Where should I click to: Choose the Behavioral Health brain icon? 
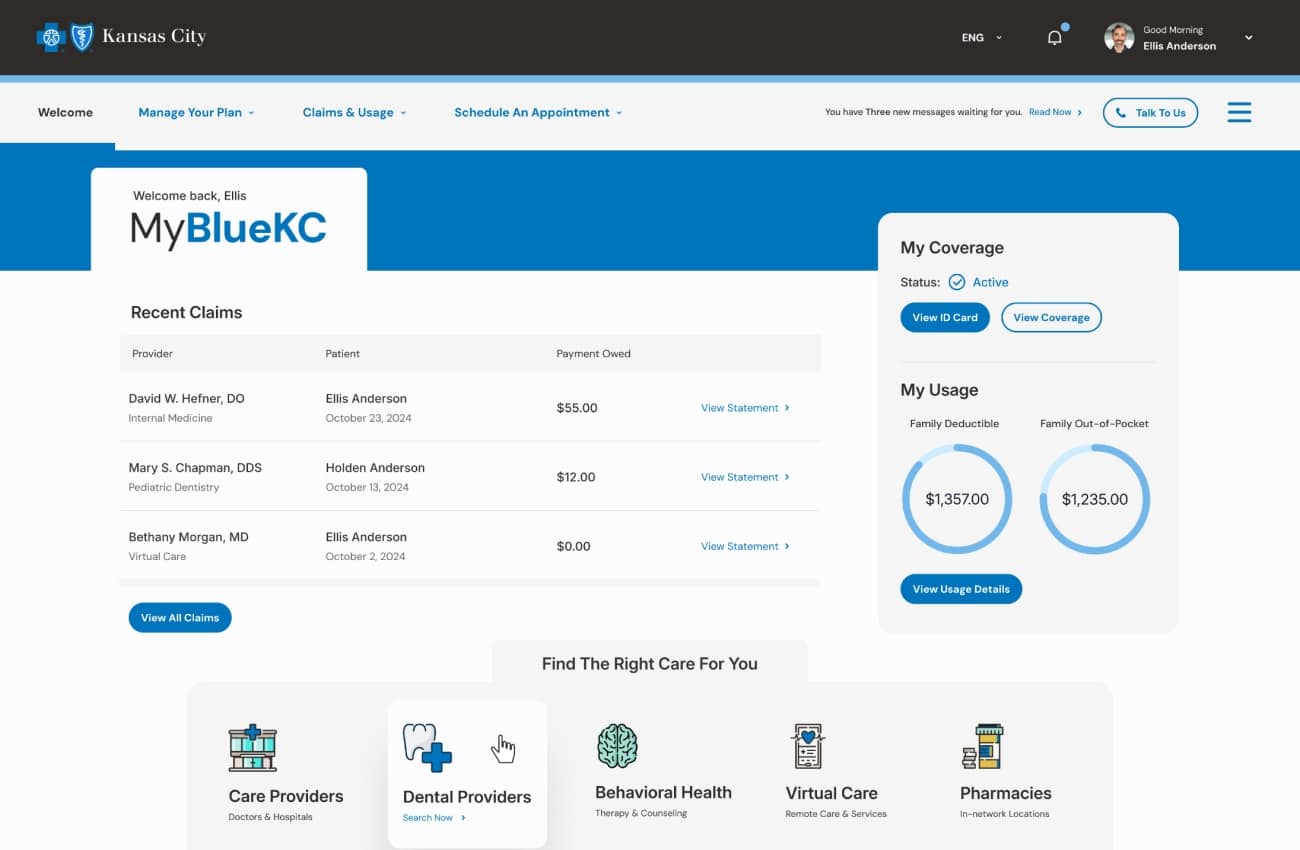(617, 746)
